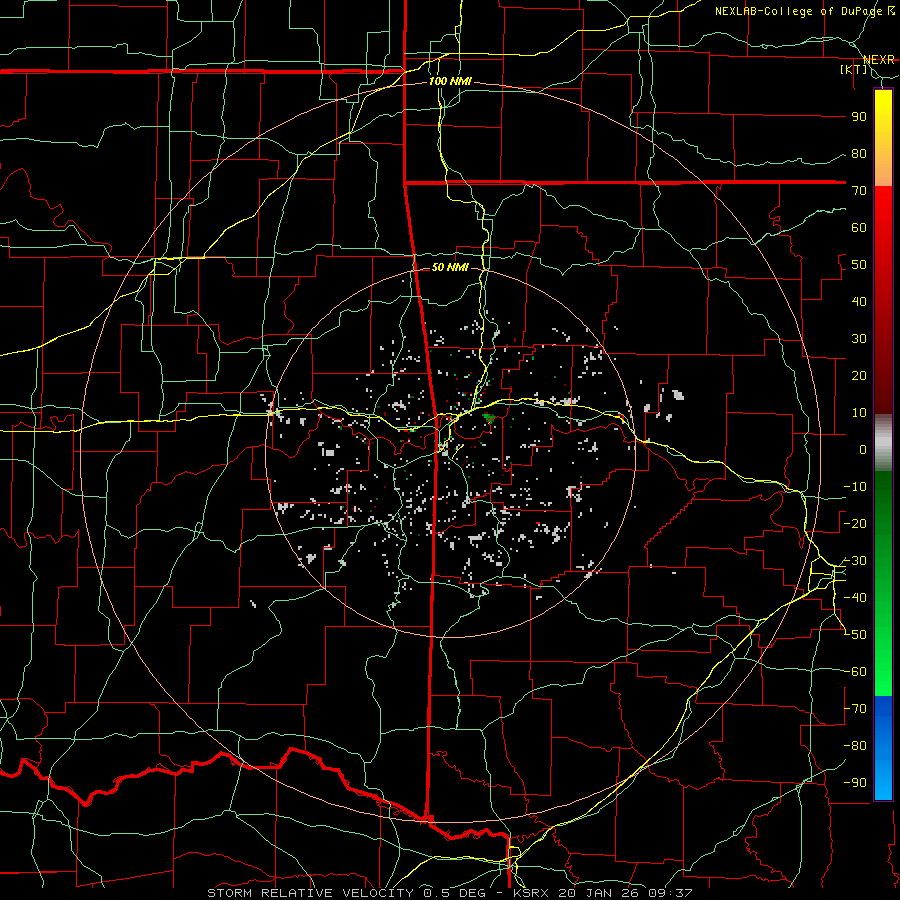This screenshot has height=900, width=900.
Task: Click the '-20' value on velocity scale
Action: (855, 524)
